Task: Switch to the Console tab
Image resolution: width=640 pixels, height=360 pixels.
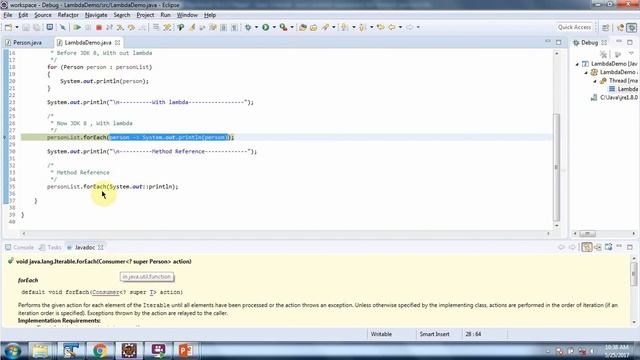Action: 19,247
